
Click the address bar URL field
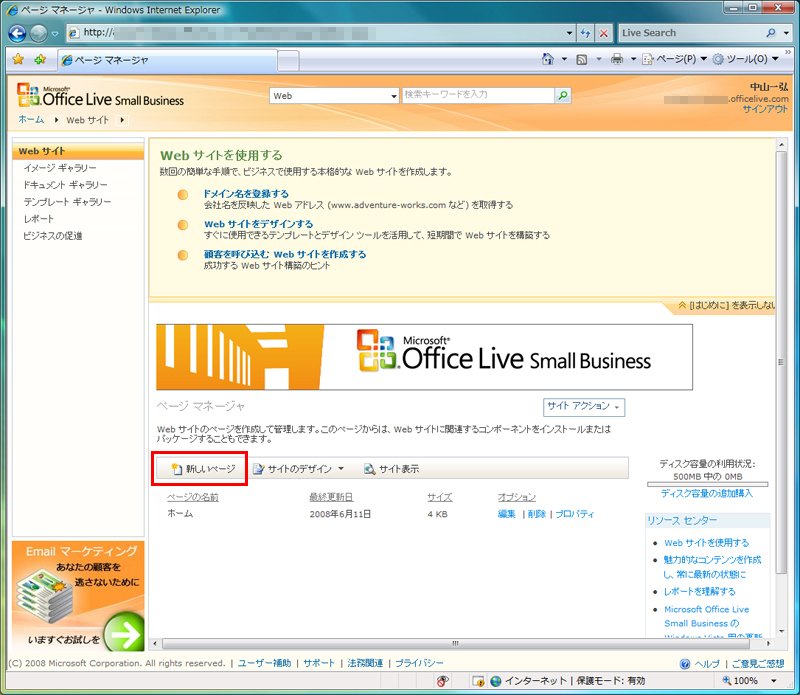coord(315,33)
